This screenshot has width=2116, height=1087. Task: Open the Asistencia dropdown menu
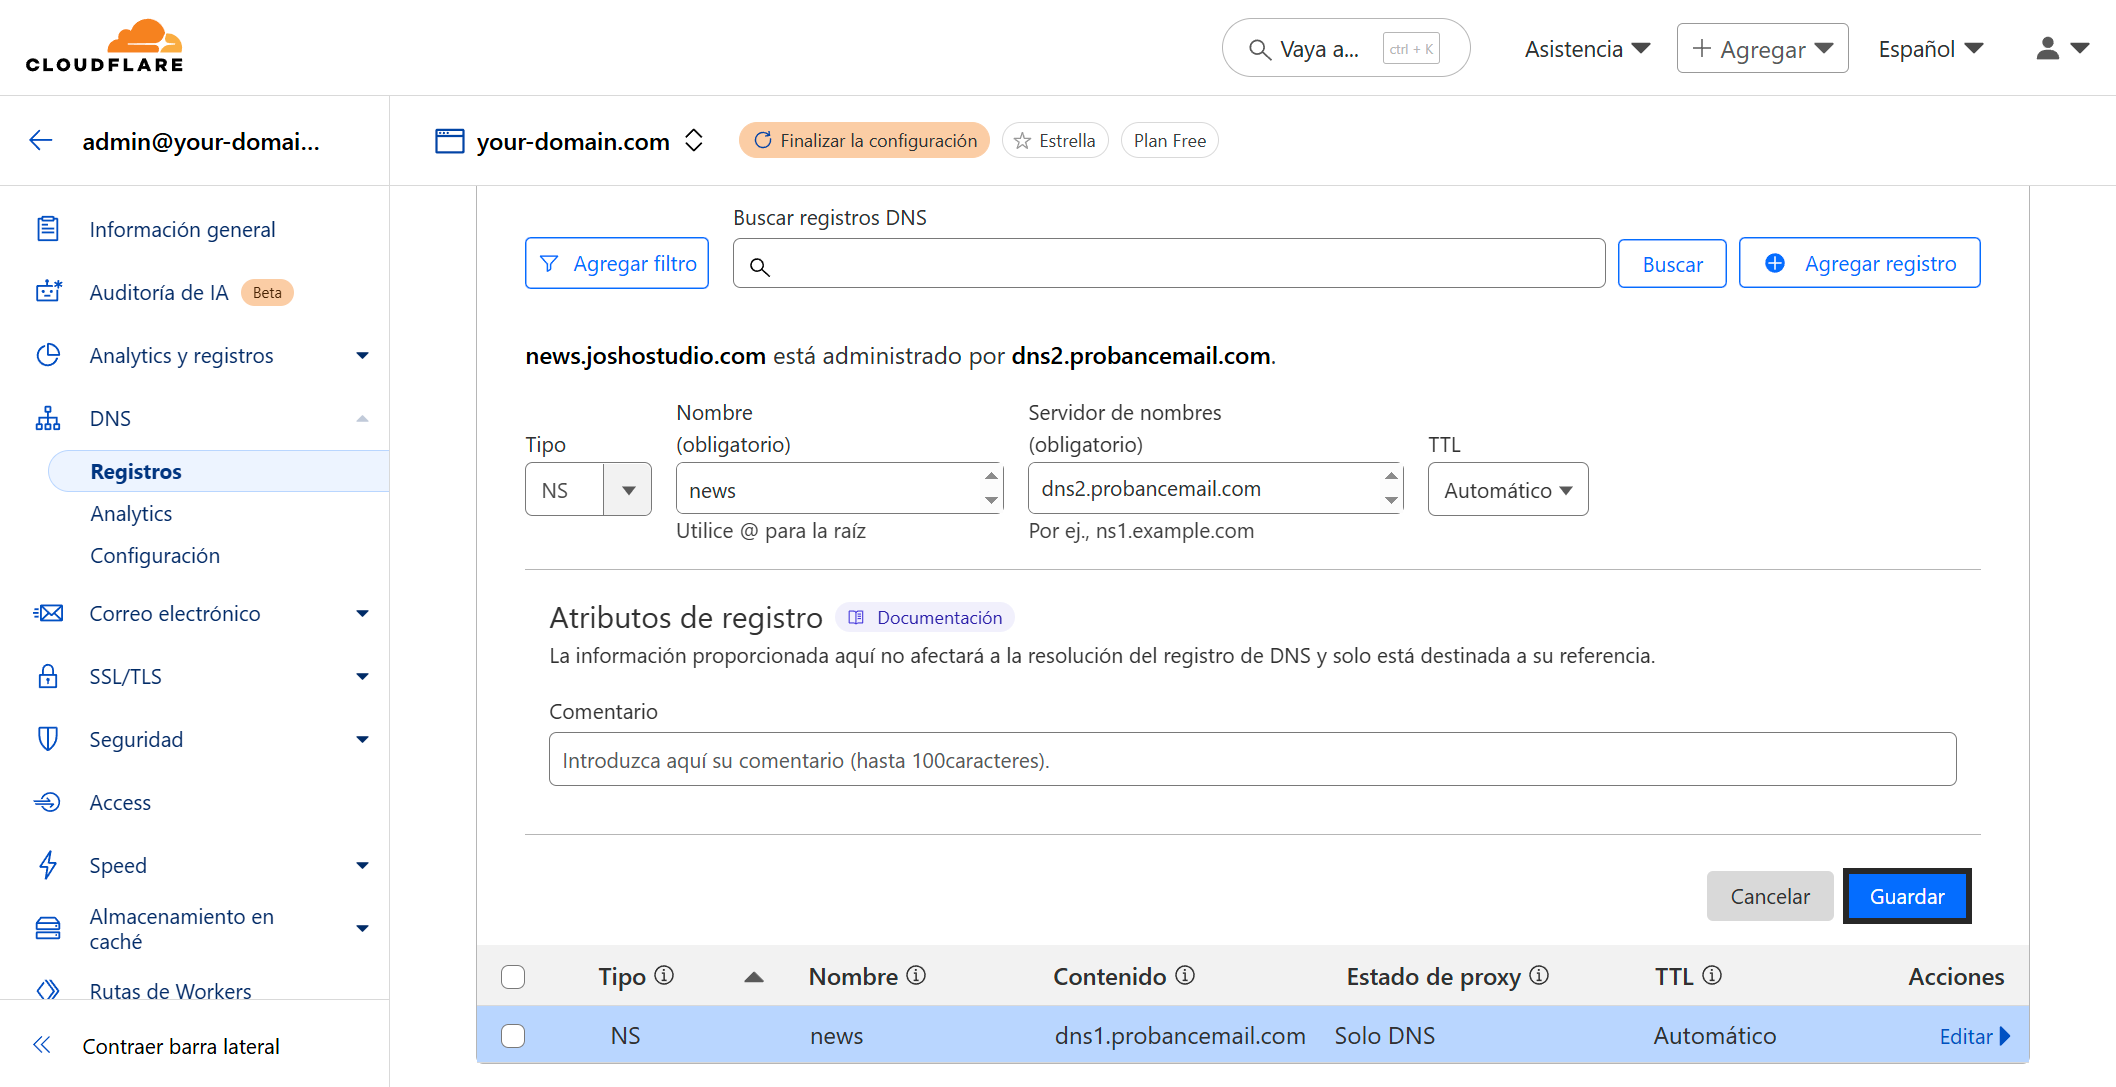[1587, 49]
